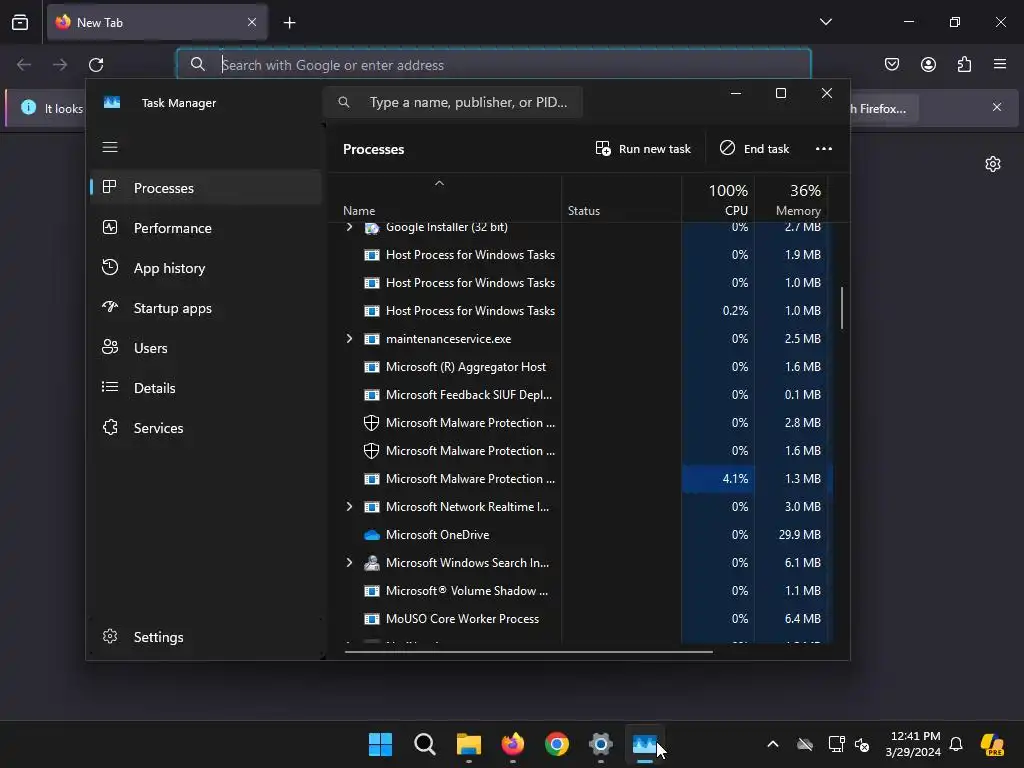The width and height of the screenshot is (1024, 768).
Task: Open Firefox list all tabs dropdown
Action: click(x=825, y=22)
